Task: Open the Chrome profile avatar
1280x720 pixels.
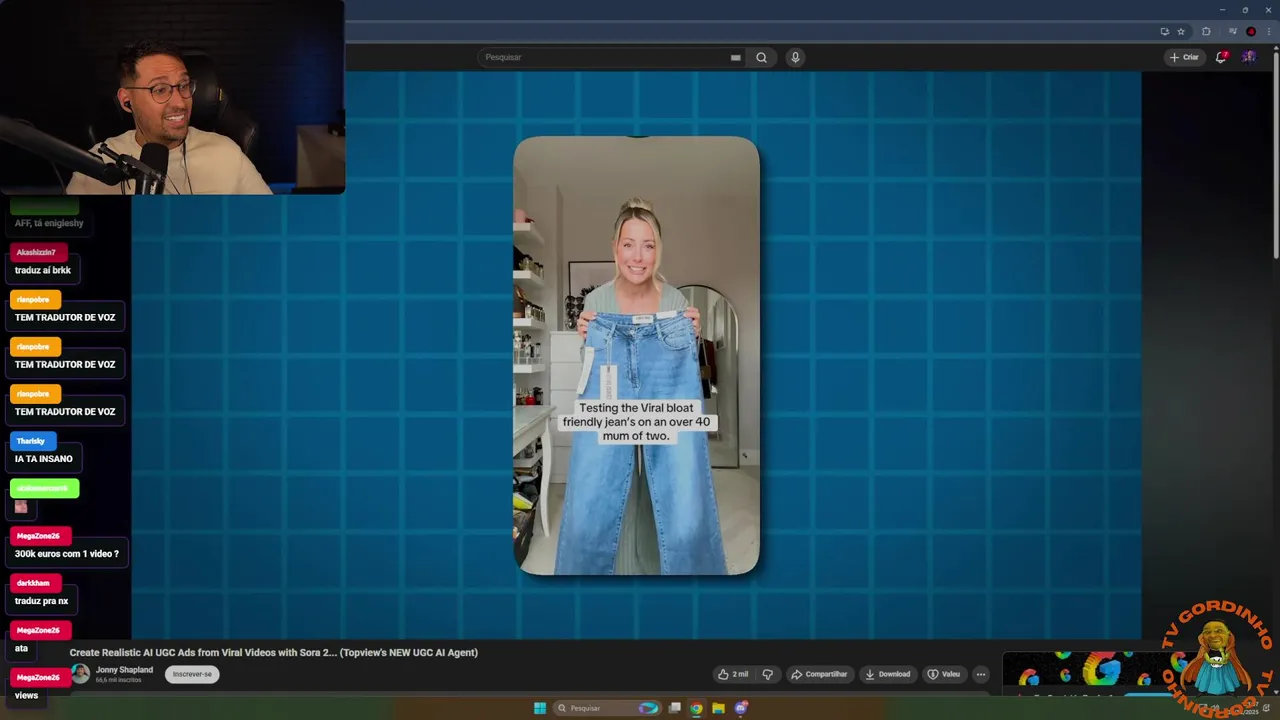Action: [x=1251, y=31]
